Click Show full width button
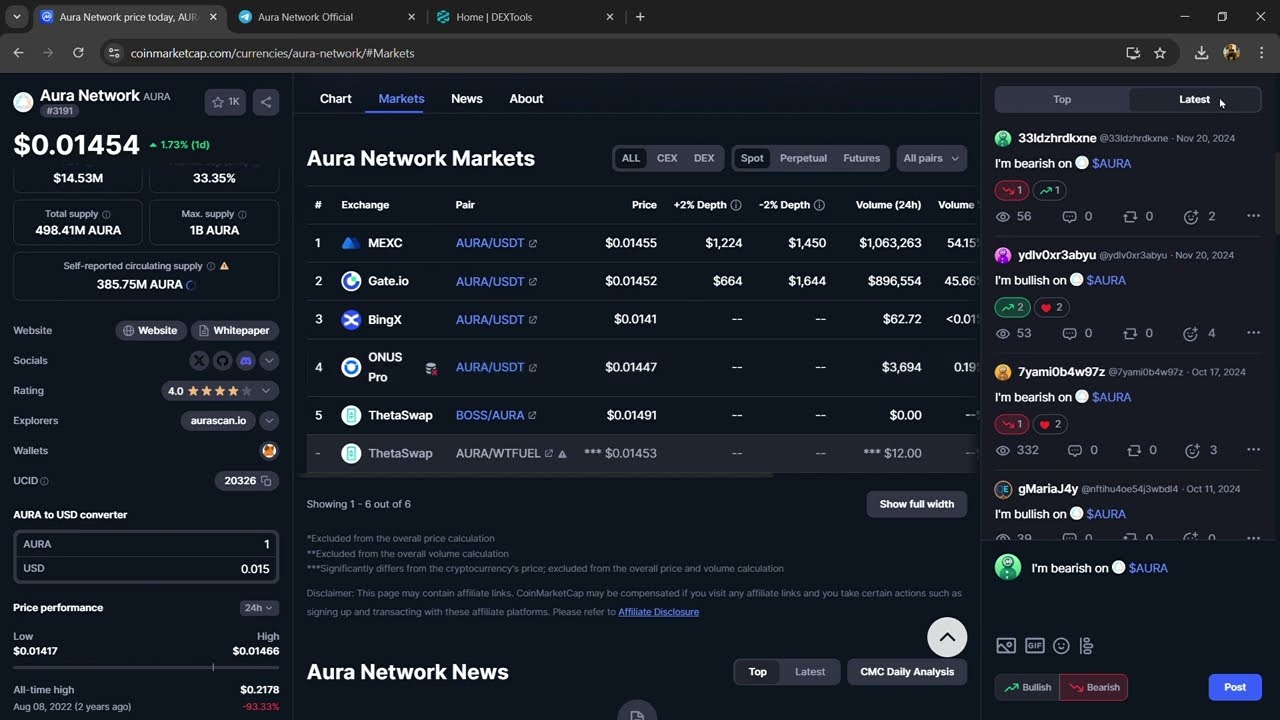The width and height of the screenshot is (1280, 720). (917, 504)
